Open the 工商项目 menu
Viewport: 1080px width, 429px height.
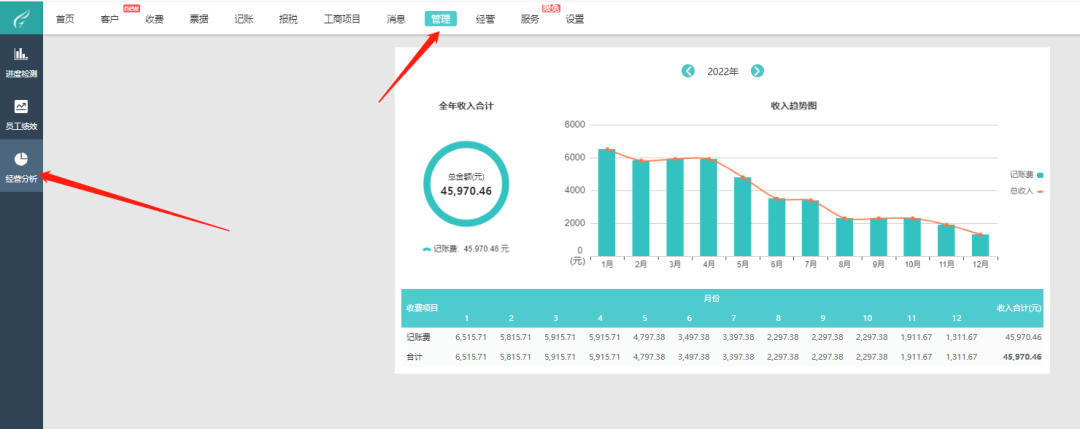pos(342,19)
